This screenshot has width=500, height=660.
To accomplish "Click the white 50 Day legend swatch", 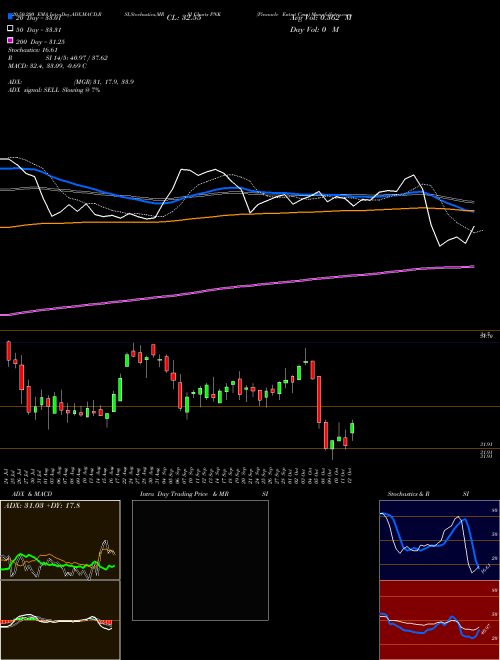I will click(x=11, y=29).
